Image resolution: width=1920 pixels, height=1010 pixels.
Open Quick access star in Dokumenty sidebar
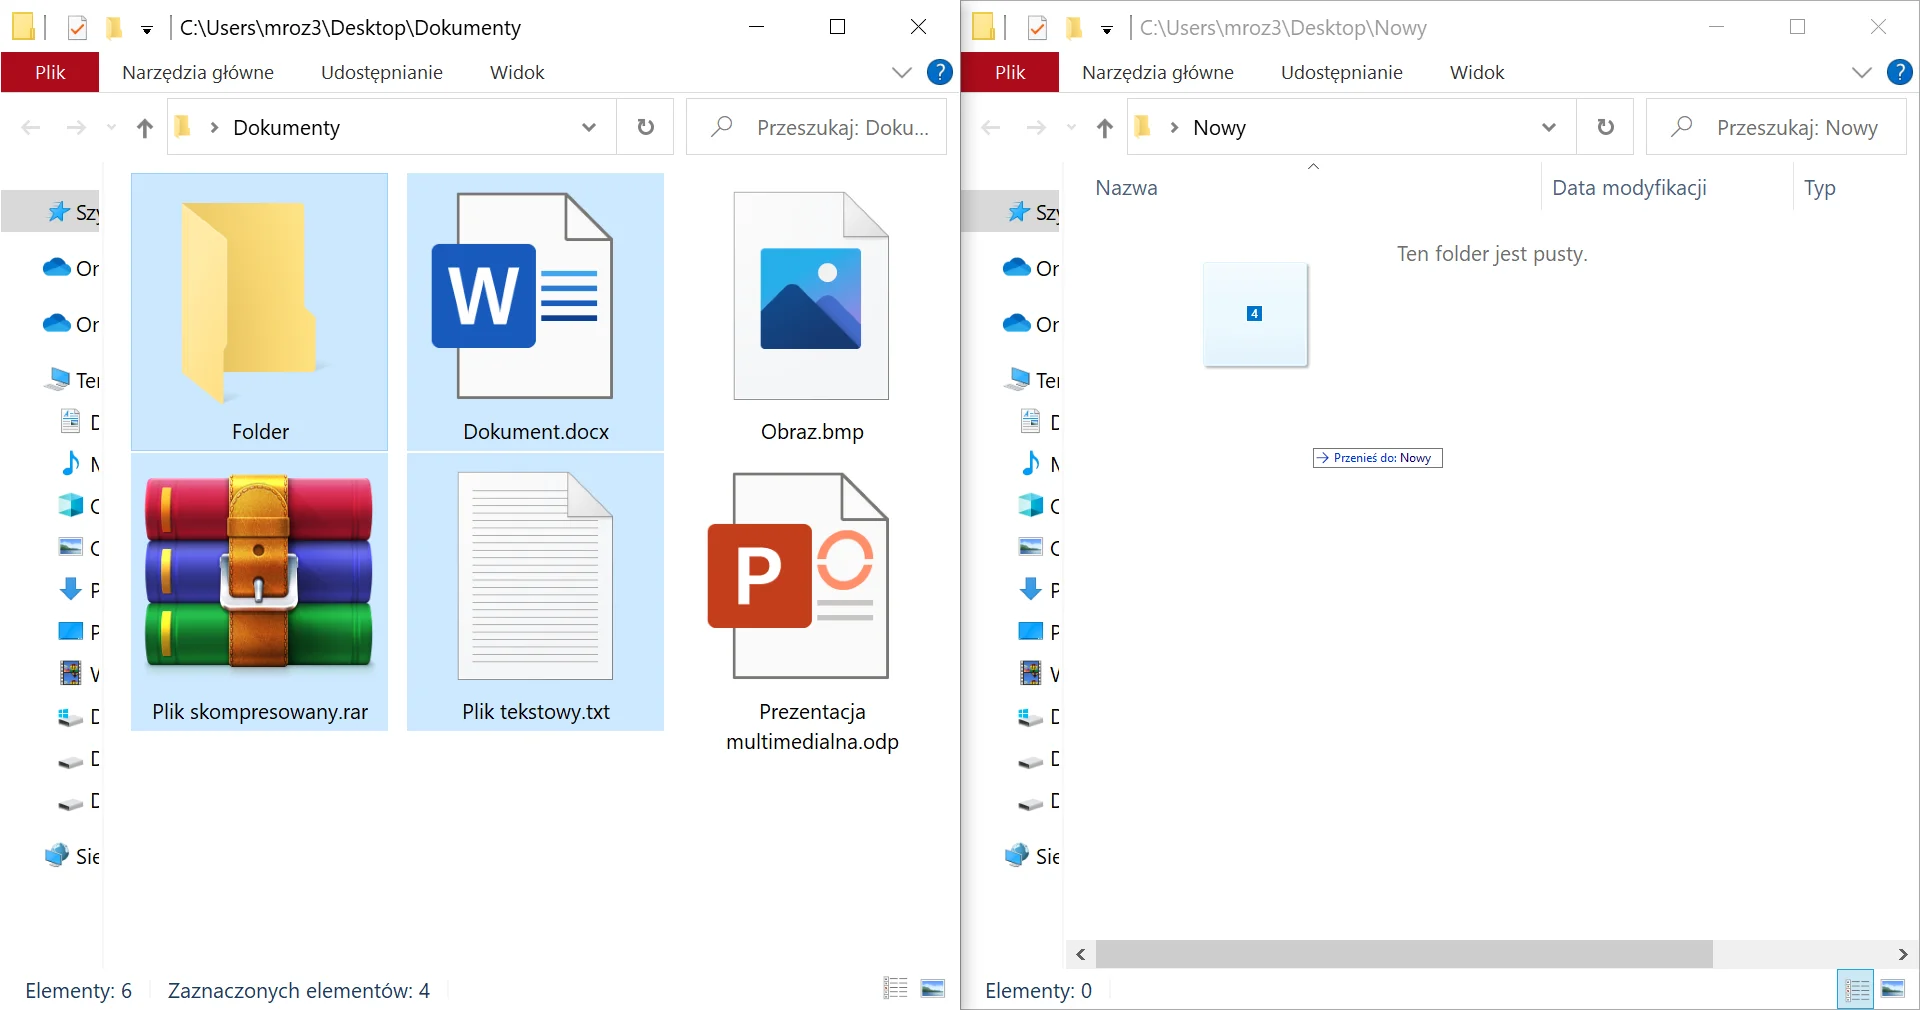pyautogui.click(x=59, y=212)
